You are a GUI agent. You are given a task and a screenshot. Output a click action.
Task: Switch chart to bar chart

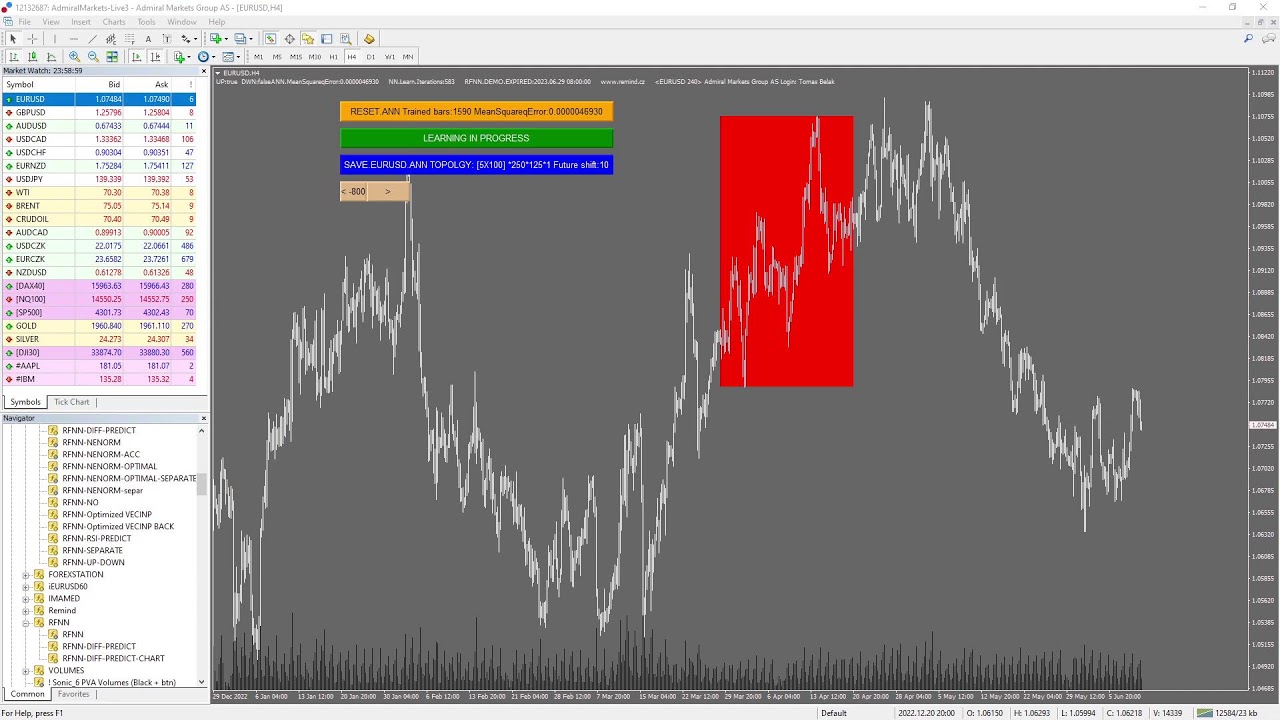[x=14, y=57]
